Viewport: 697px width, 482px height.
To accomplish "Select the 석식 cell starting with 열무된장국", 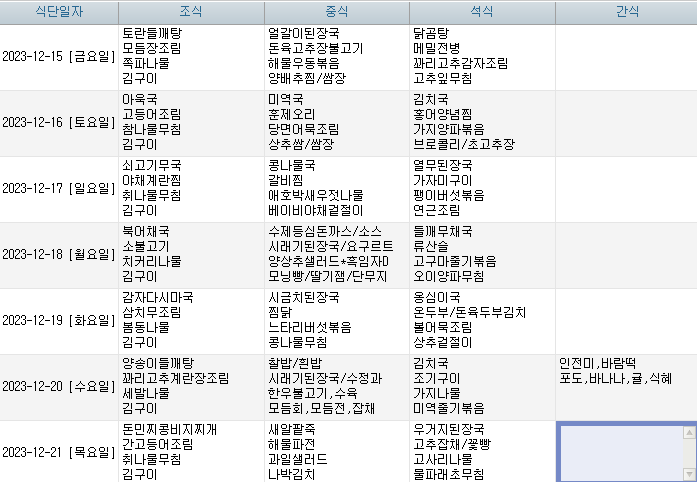I will [482, 188].
